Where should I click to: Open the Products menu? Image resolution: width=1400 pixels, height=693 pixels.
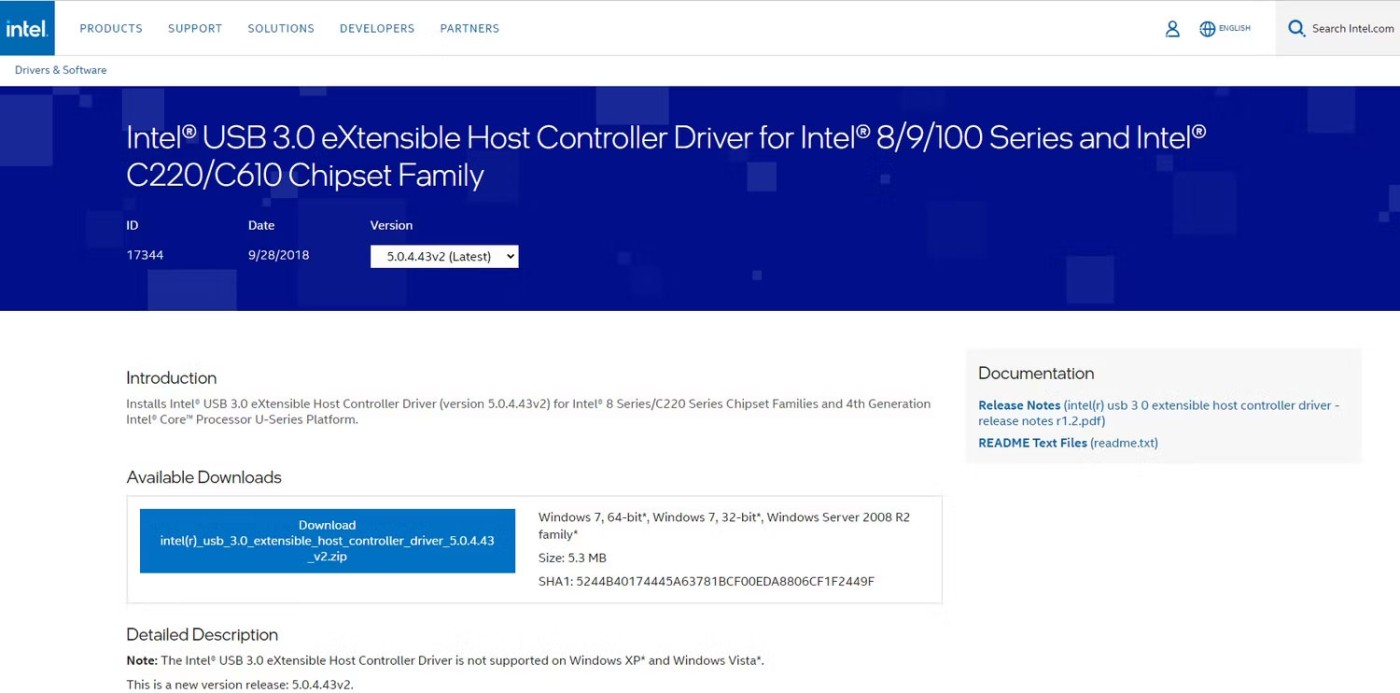click(x=111, y=29)
